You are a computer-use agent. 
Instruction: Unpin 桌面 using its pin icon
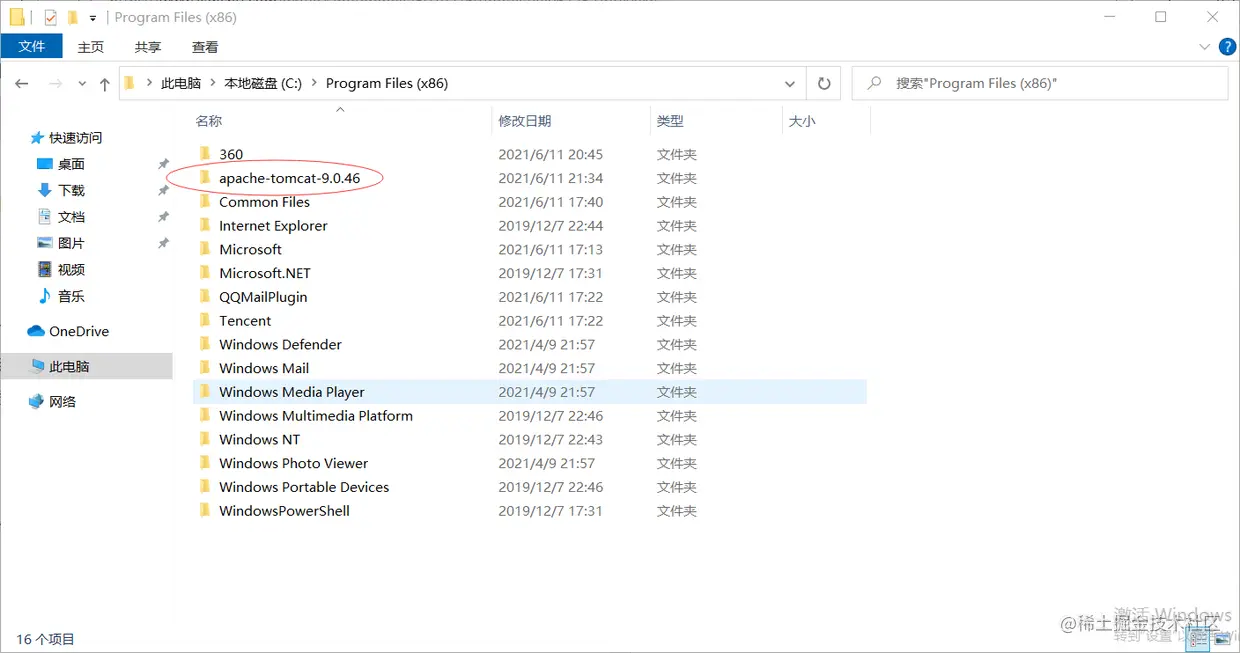(x=163, y=164)
